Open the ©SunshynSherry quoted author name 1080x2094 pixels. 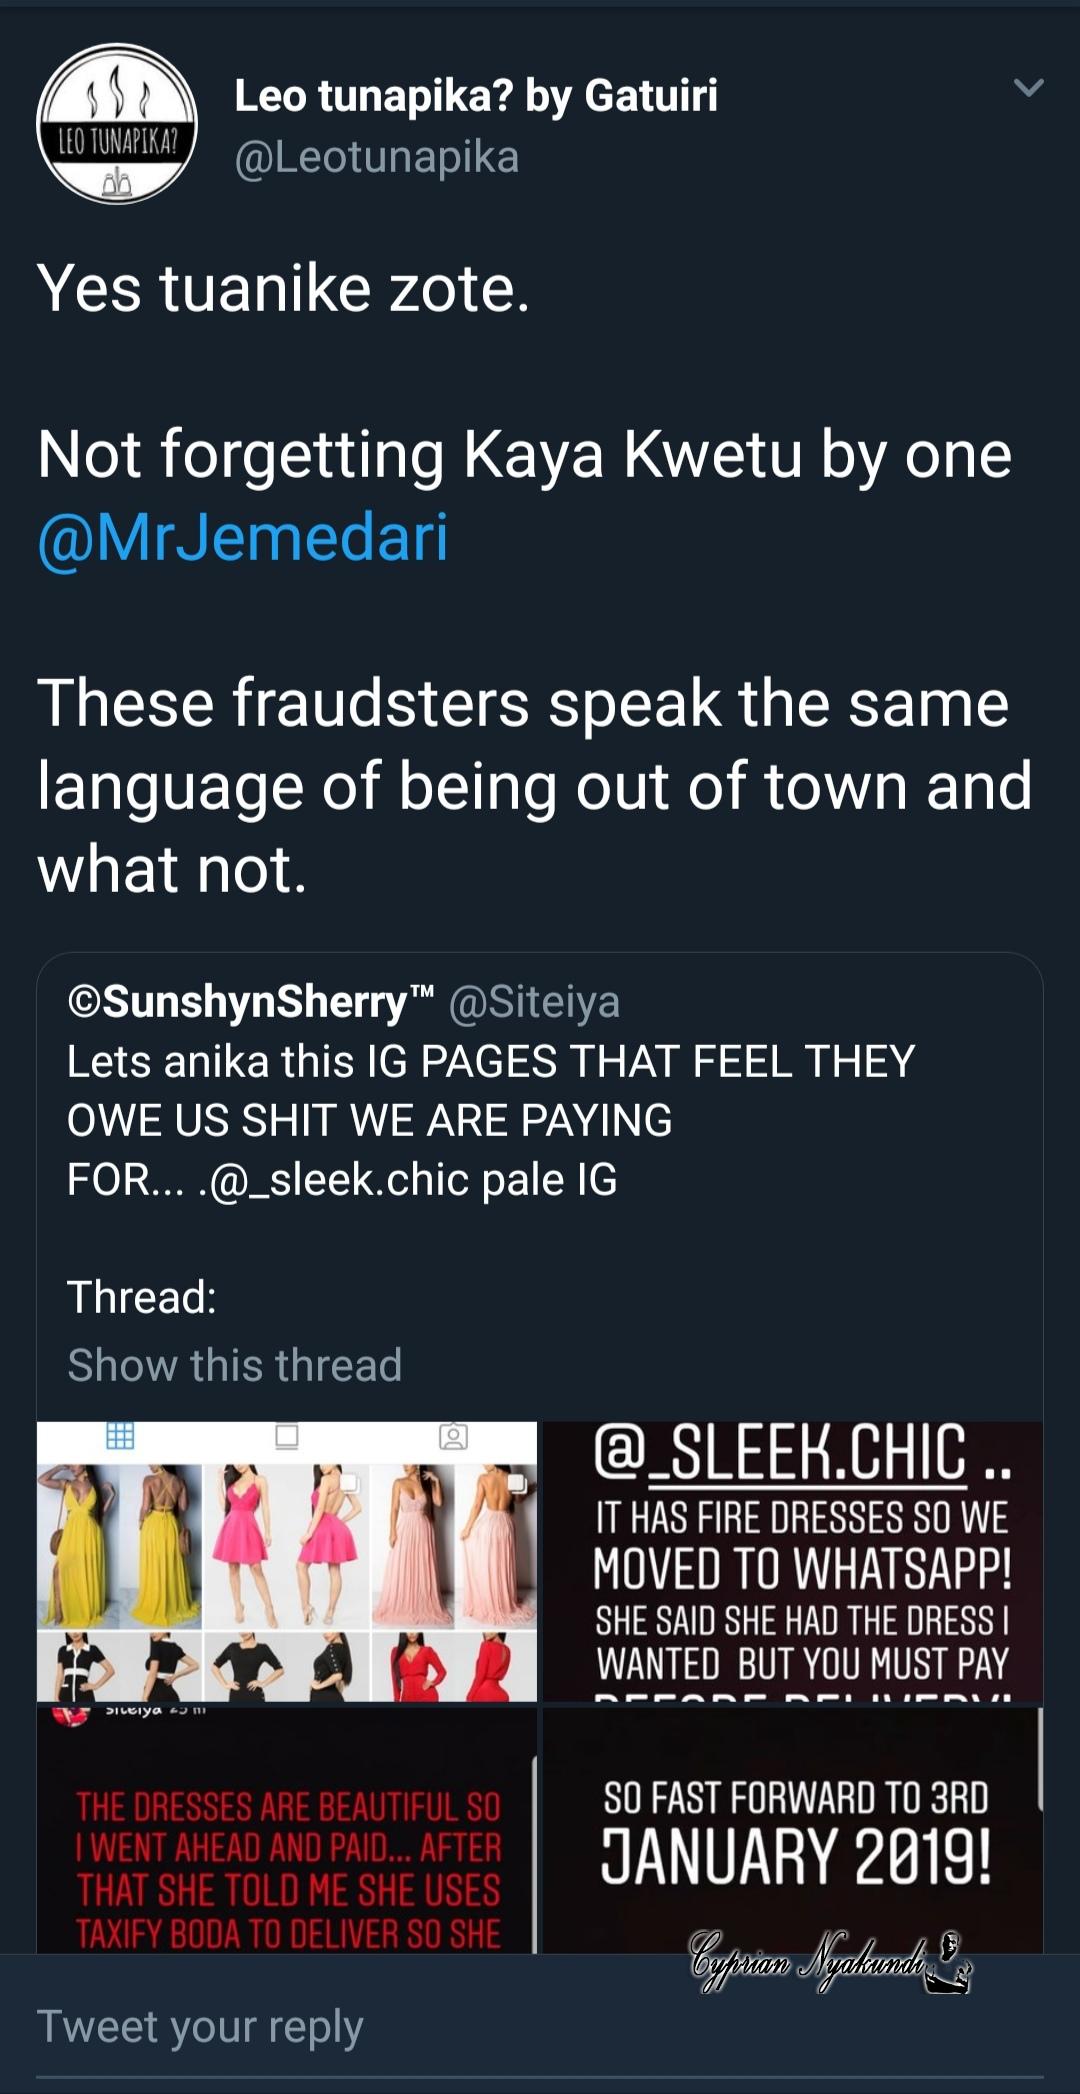point(251,1002)
